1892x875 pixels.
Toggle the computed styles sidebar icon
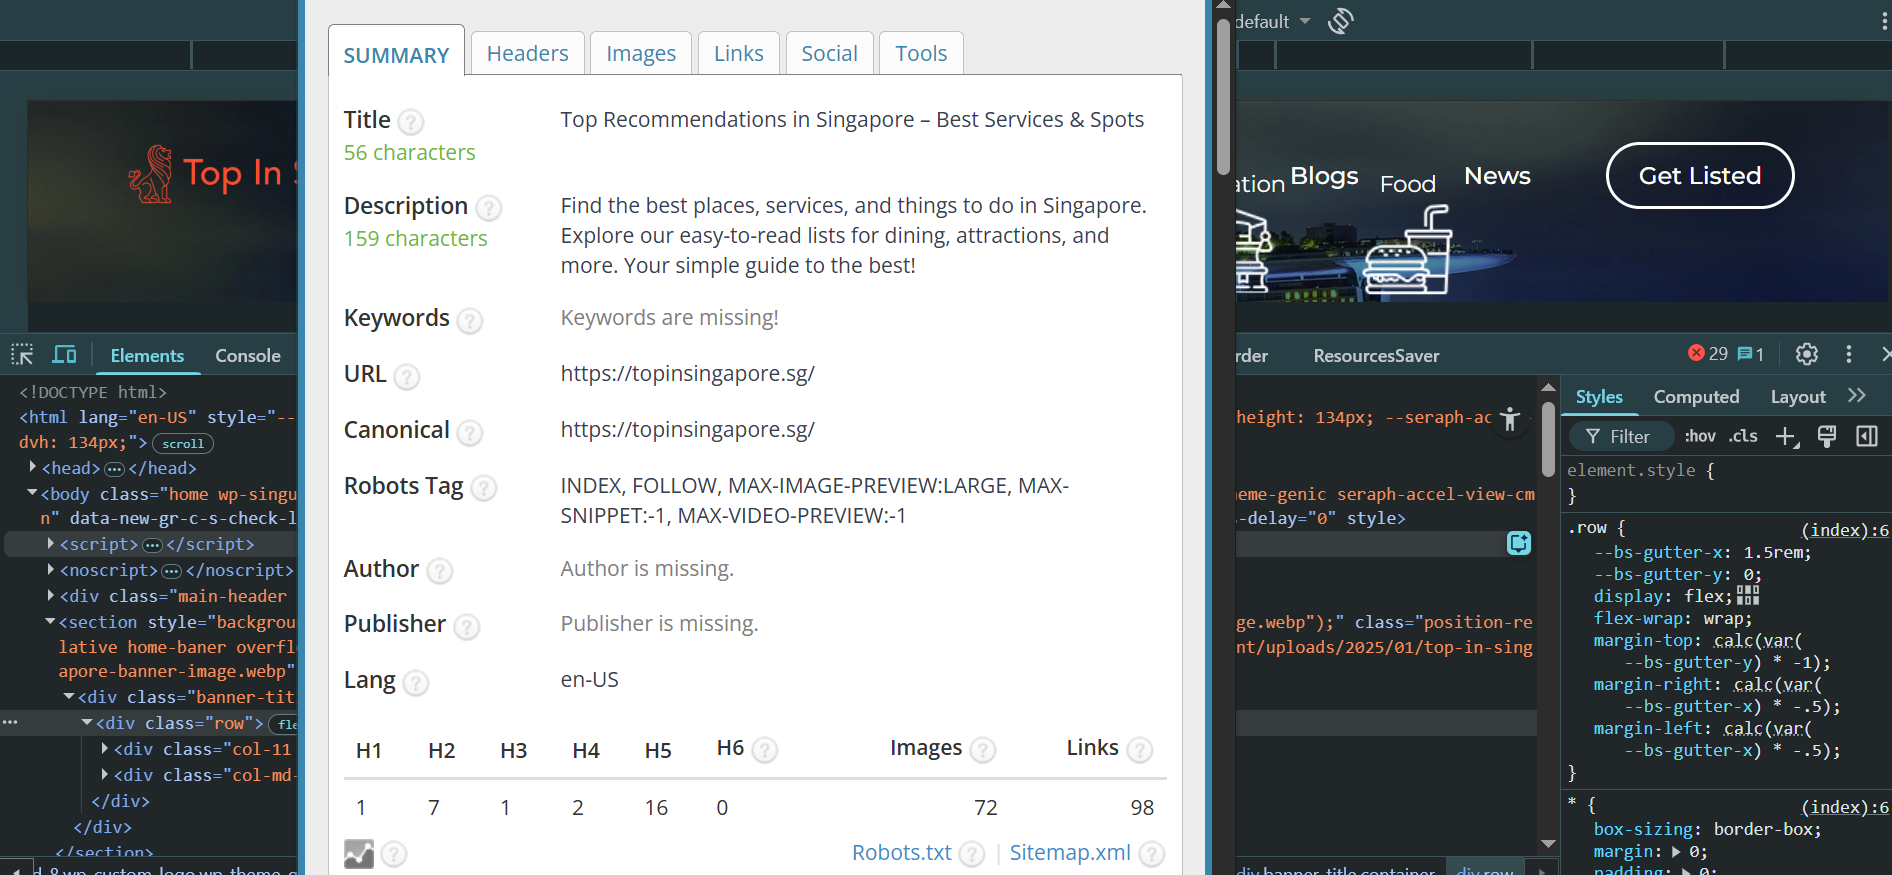tap(1866, 436)
